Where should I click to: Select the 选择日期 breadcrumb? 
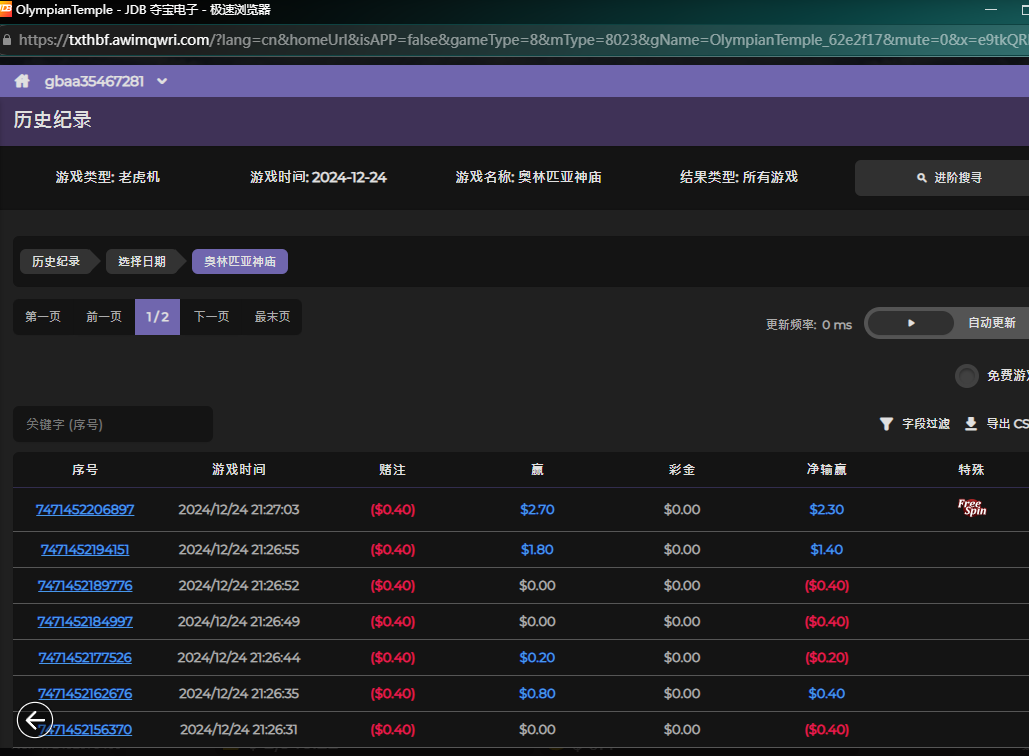point(142,262)
